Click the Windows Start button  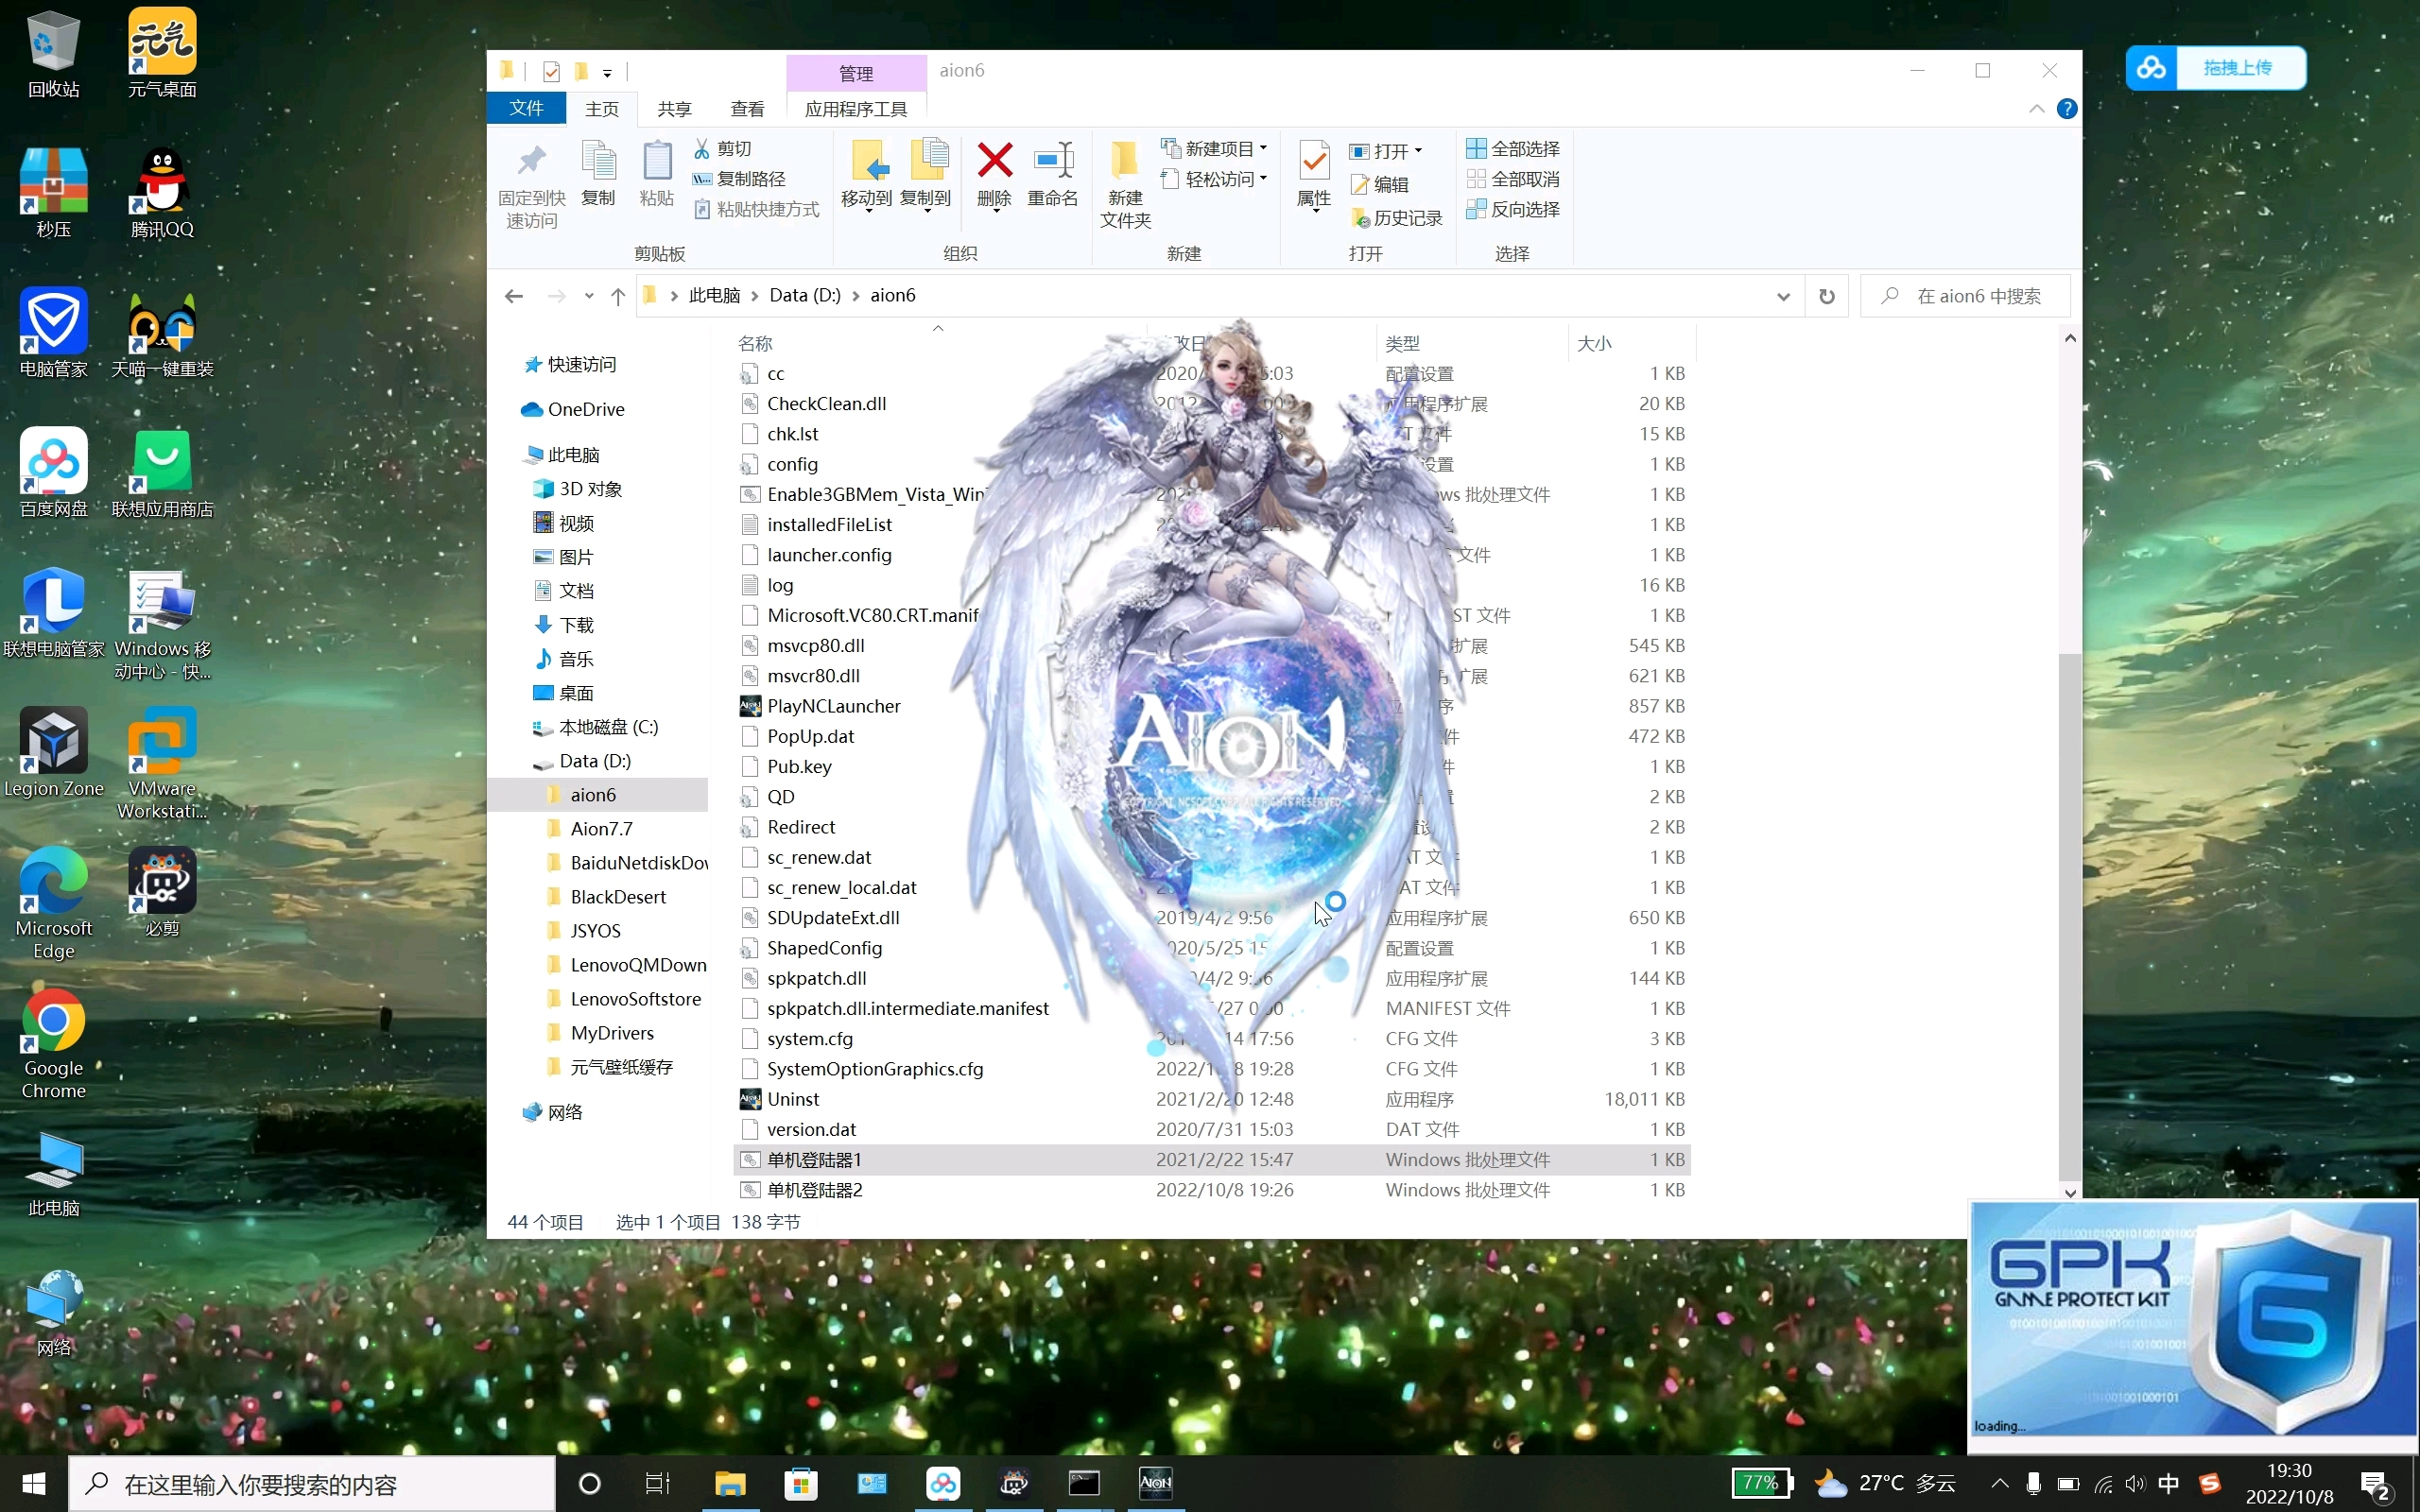(x=33, y=1483)
